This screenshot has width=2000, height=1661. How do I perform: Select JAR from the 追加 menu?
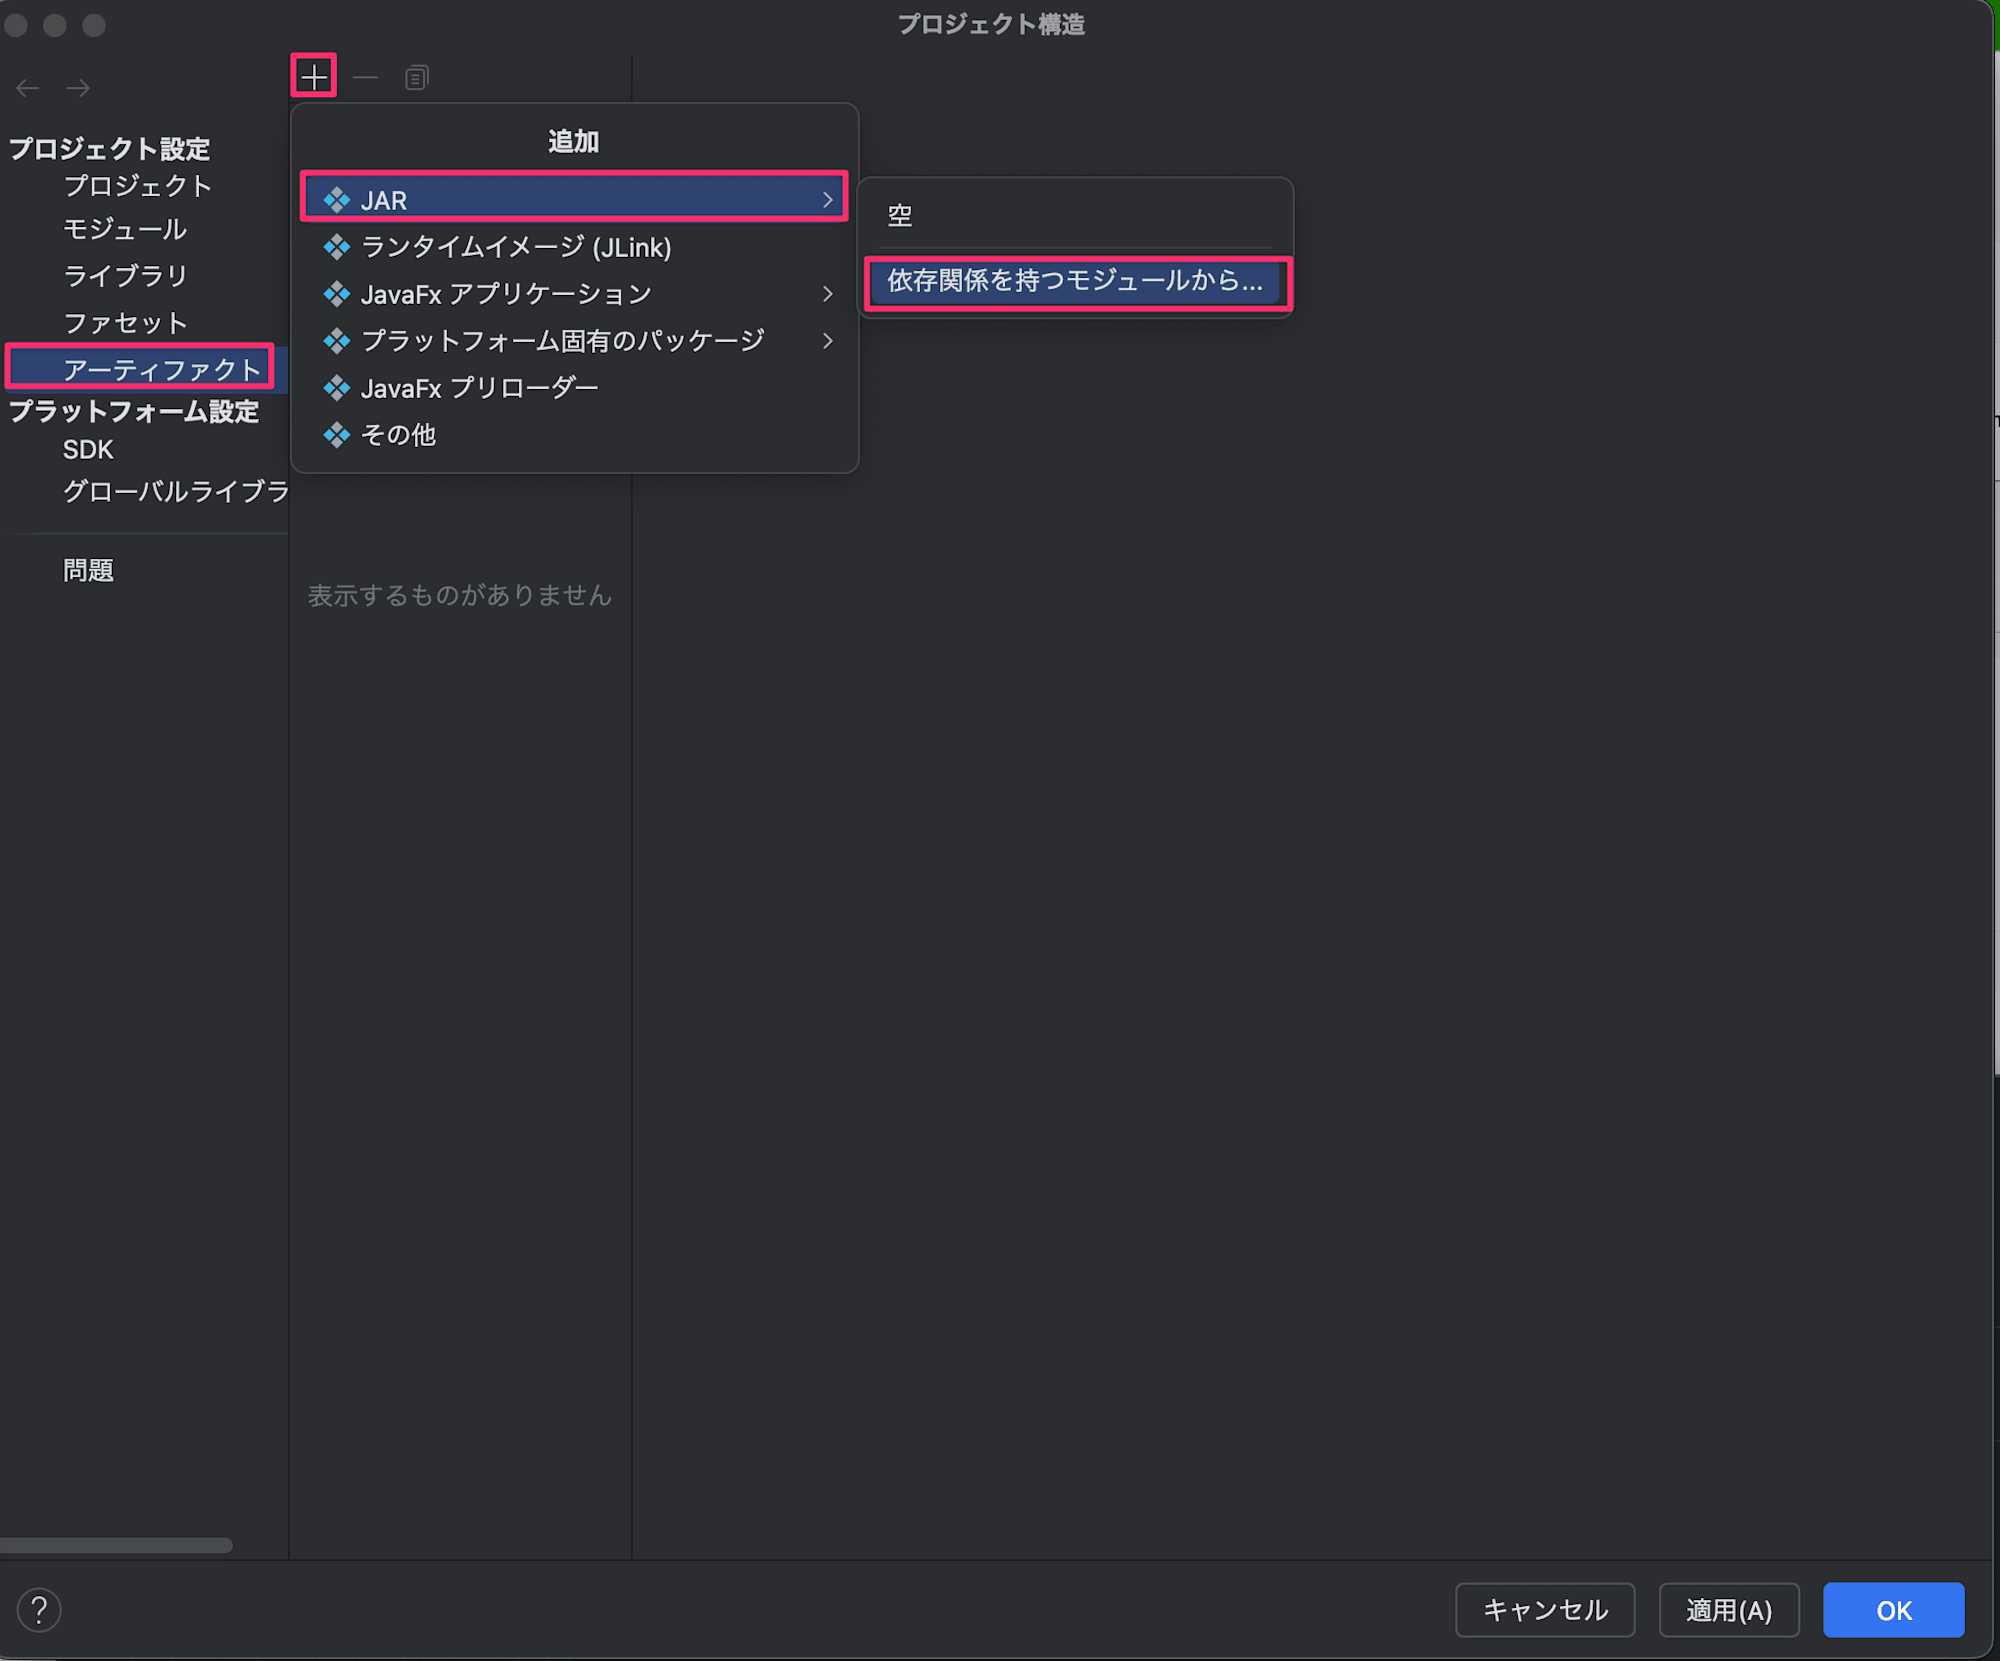574,200
